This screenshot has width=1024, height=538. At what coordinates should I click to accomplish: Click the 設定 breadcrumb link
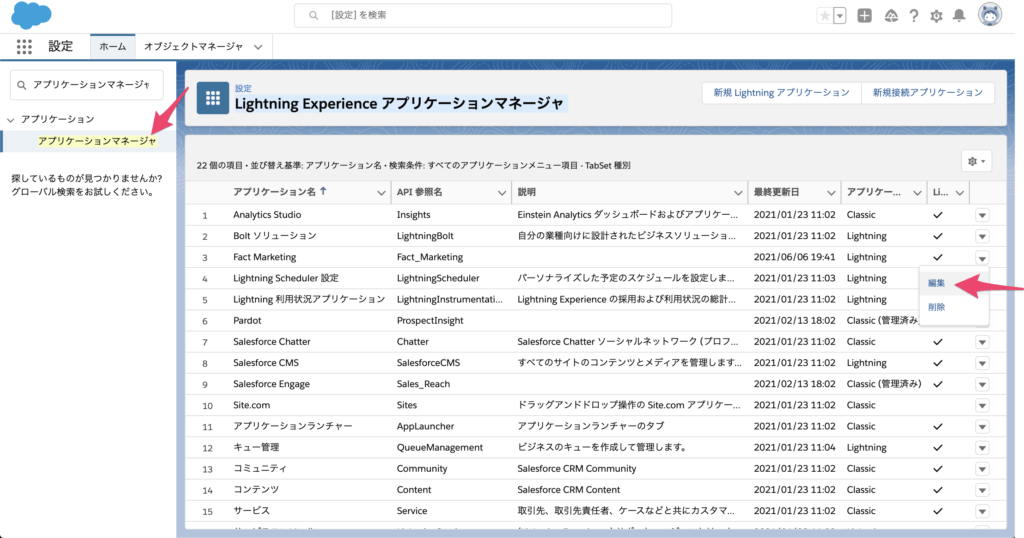click(x=243, y=88)
